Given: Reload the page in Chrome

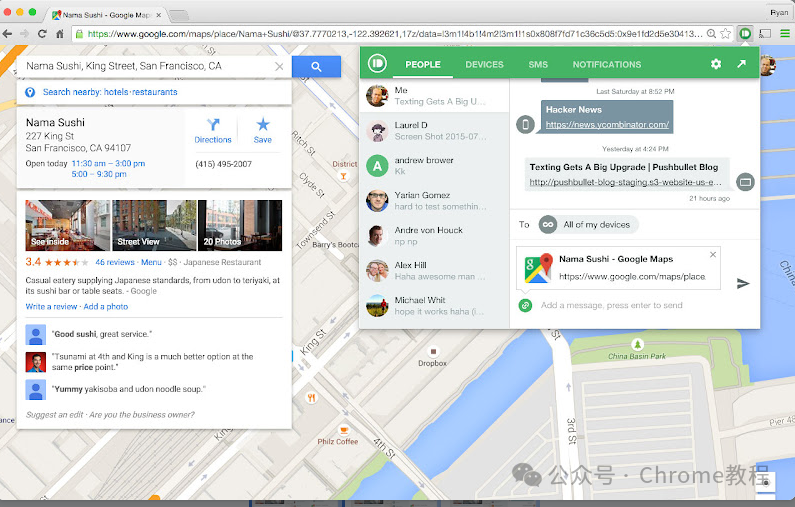Looking at the screenshot, I should (42, 34).
